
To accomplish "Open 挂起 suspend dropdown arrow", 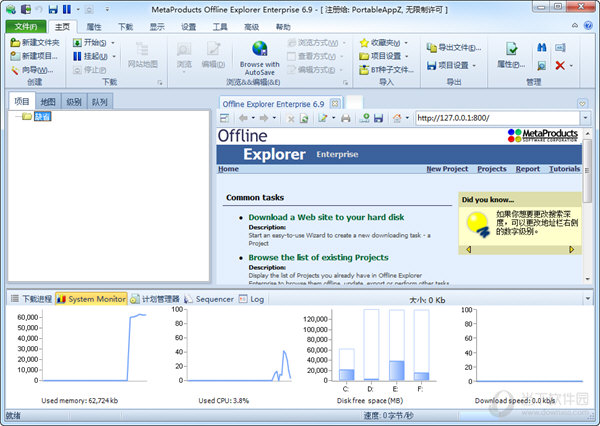I will coord(114,56).
